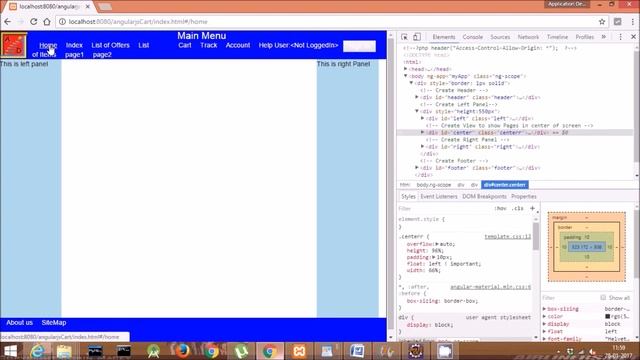The height and width of the screenshot is (360, 640).
Task: Select the Event Listeners sub-tab
Action: [439, 196]
